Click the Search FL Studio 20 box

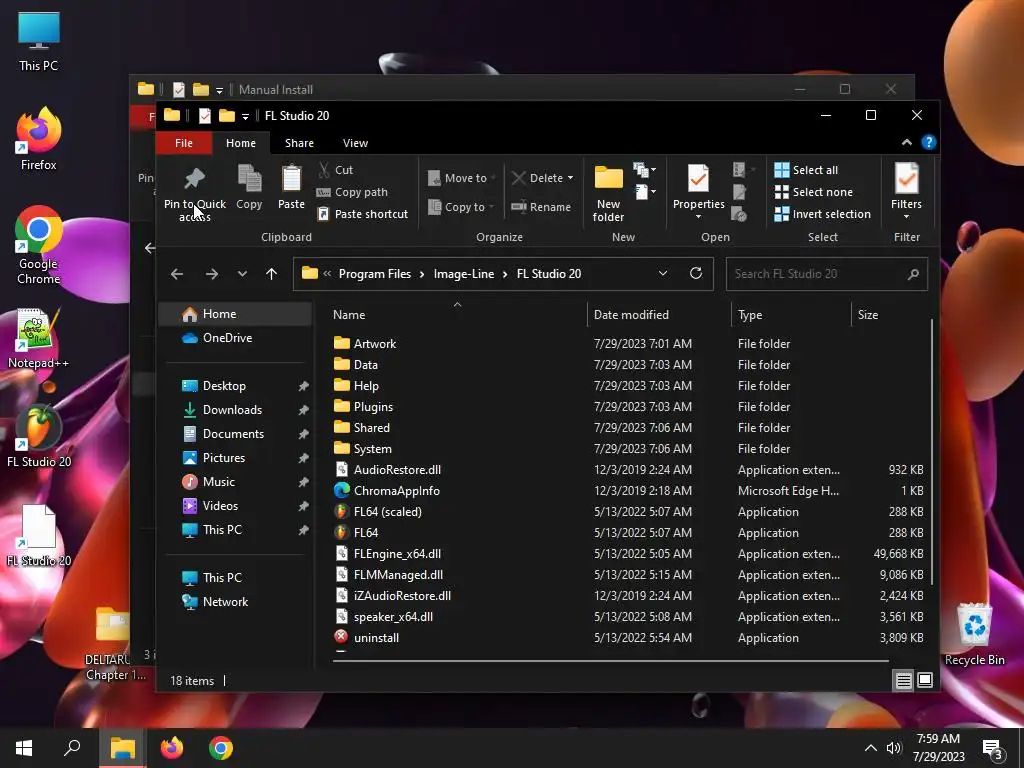[x=827, y=274]
